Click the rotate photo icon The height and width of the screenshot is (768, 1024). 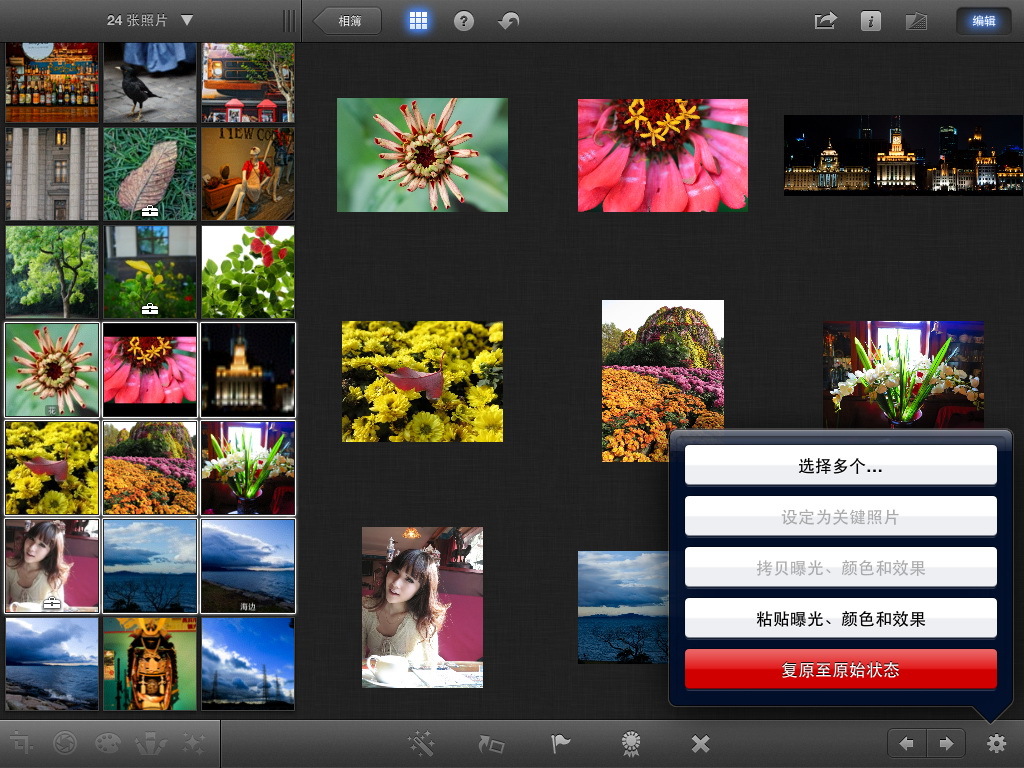point(489,744)
